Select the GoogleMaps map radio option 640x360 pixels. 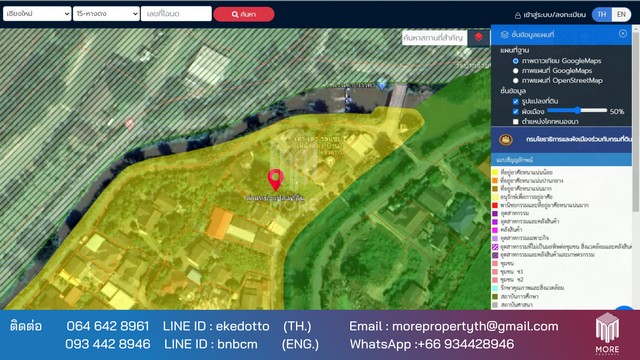coord(516,71)
